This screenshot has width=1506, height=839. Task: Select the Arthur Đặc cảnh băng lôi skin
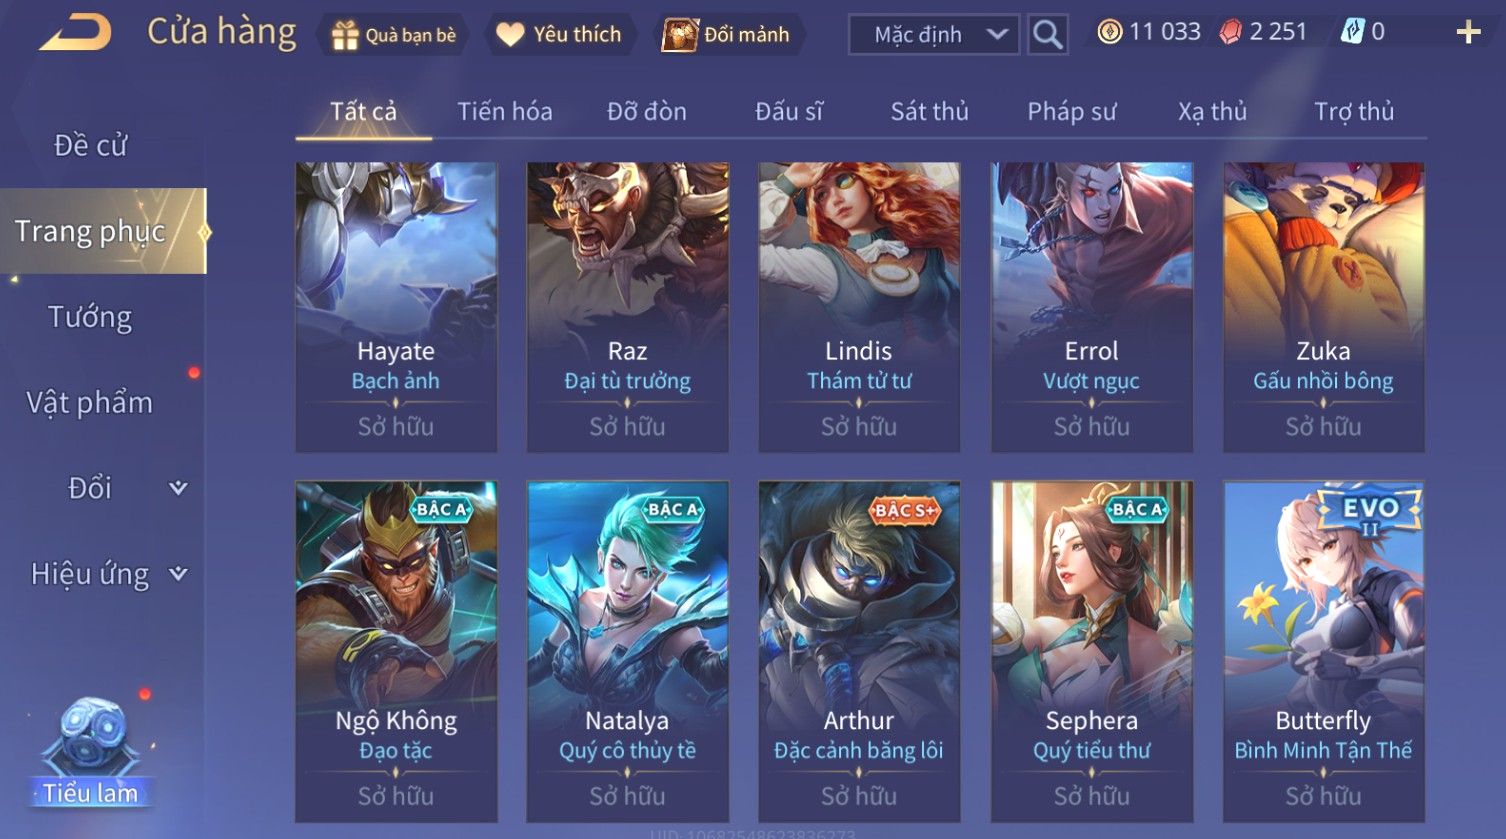pyautogui.click(x=859, y=651)
